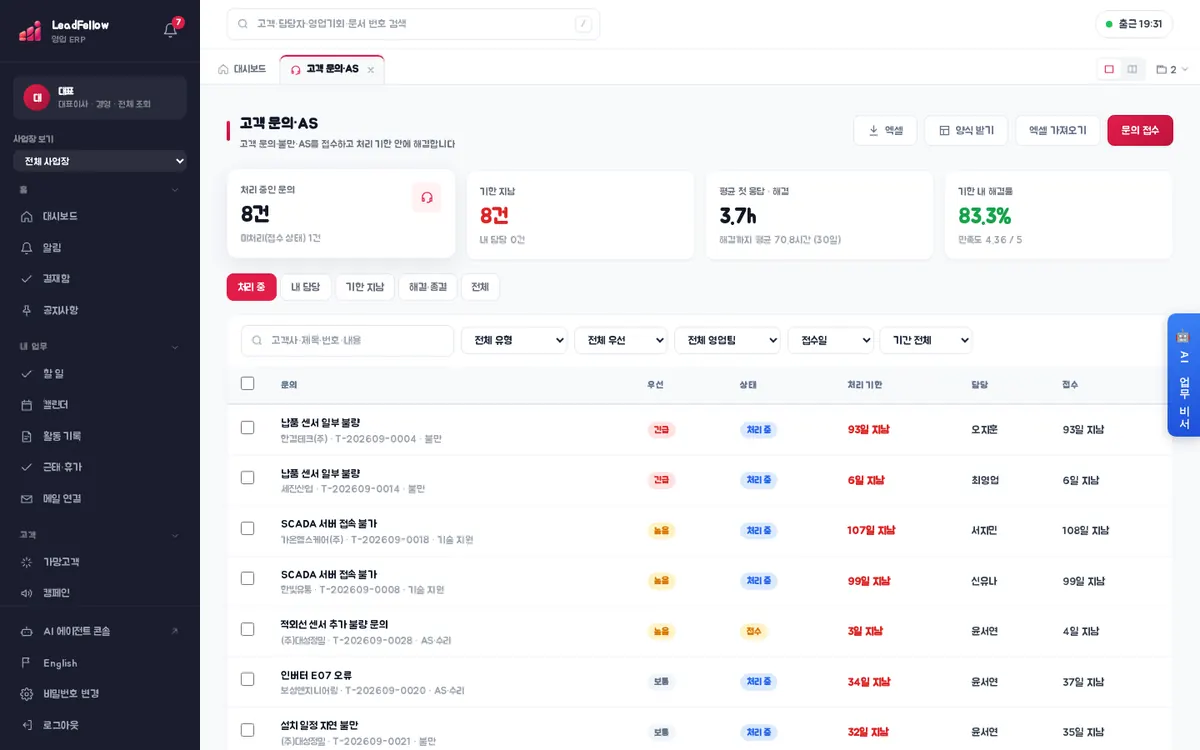Check the row for 설치 일정 지연 불만
This screenshot has height=750, width=1200.
coord(248,729)
